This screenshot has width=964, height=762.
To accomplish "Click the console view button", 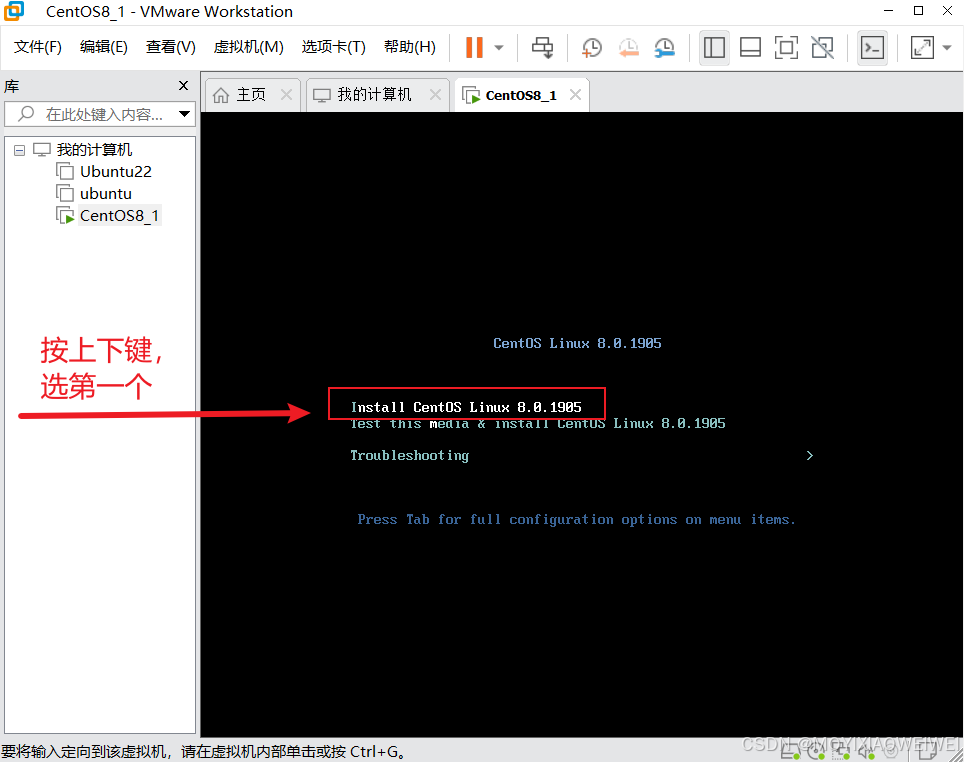I will click(872, 47).
